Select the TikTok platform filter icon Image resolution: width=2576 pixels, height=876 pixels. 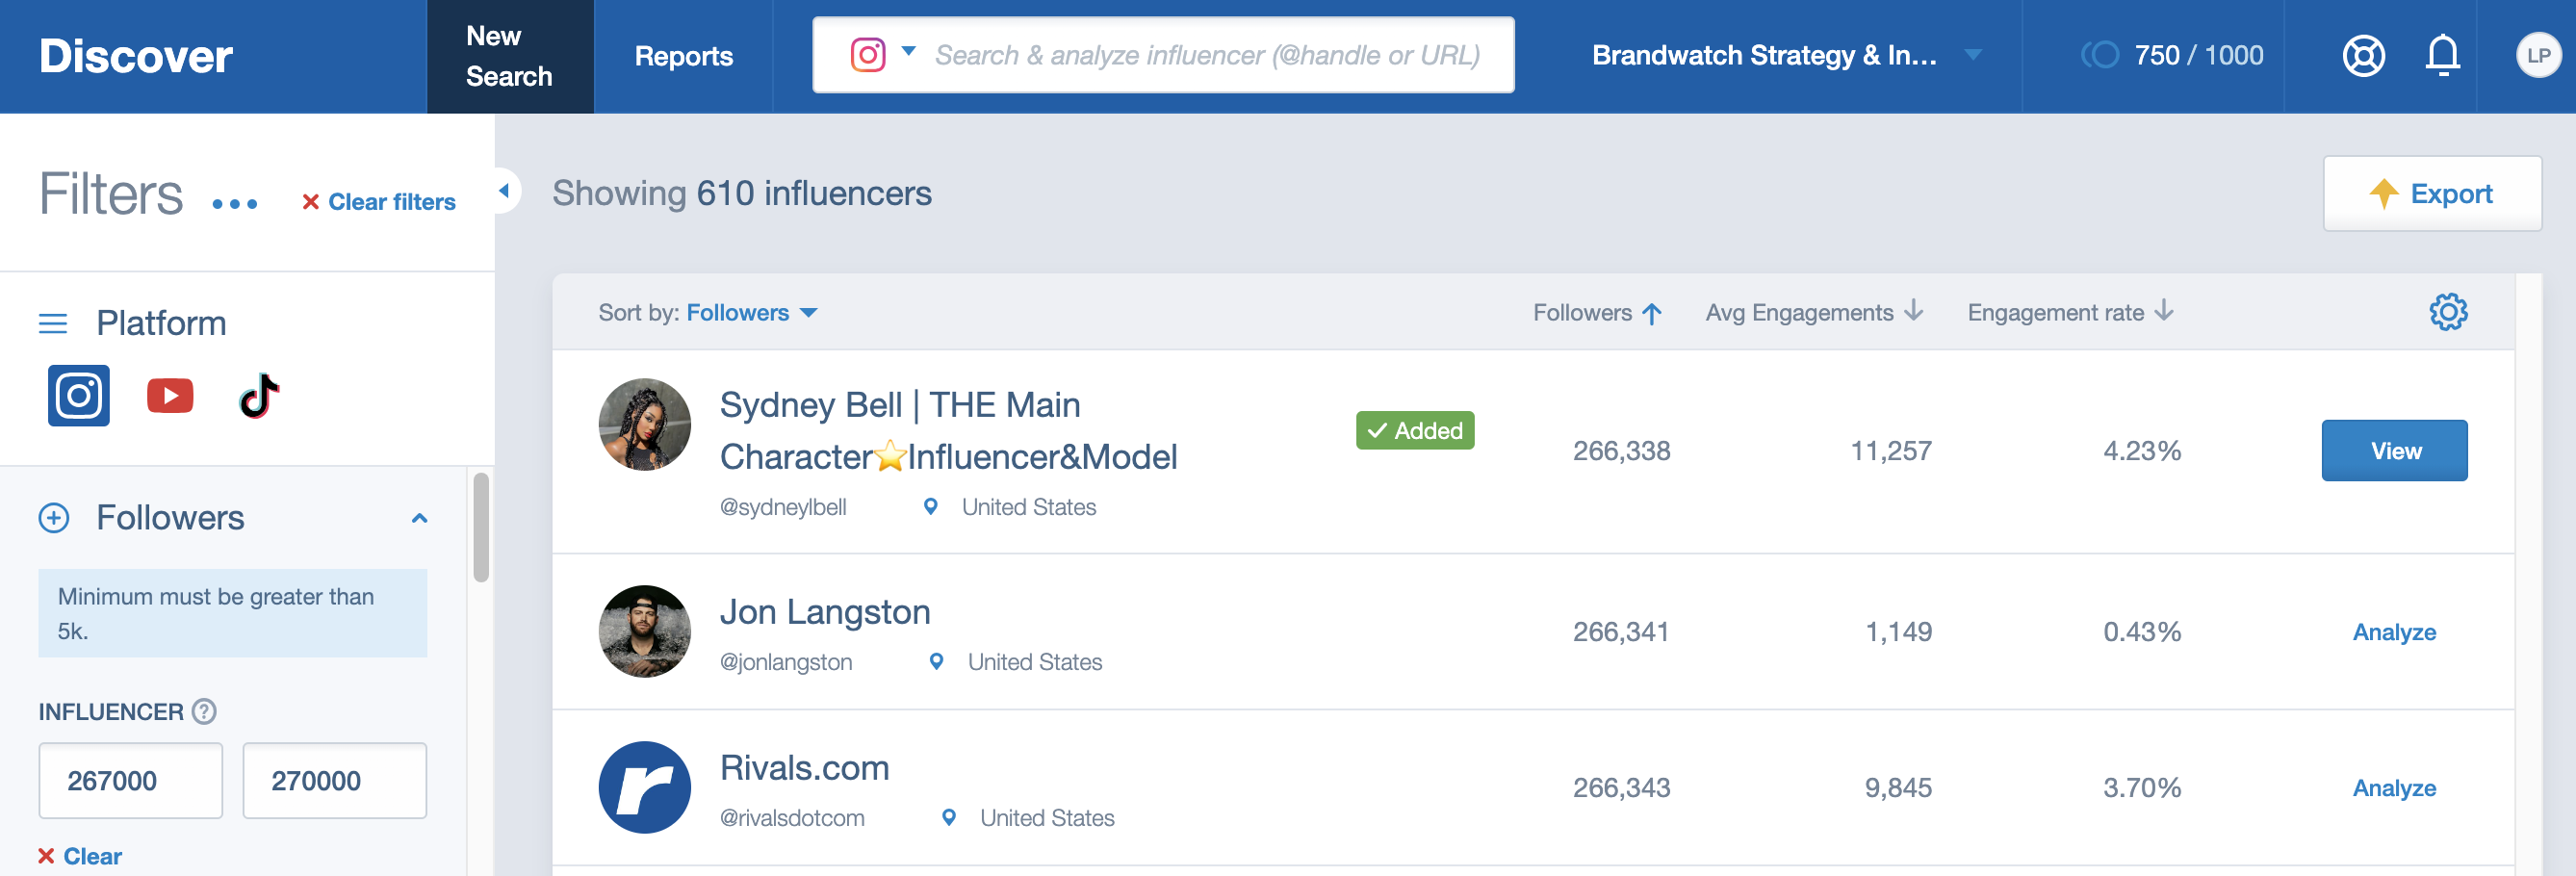tap(259, 396)
